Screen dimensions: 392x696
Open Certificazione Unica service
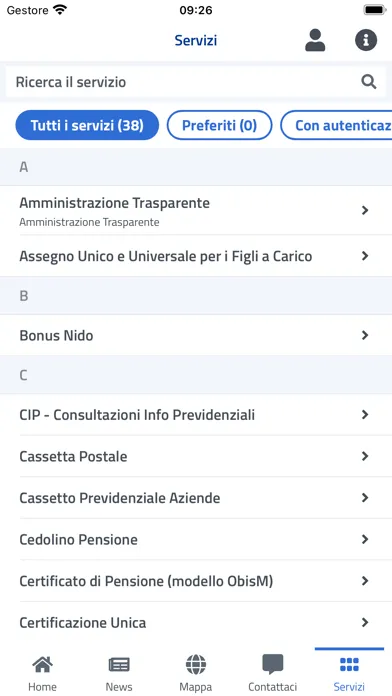tap(196, 623)
